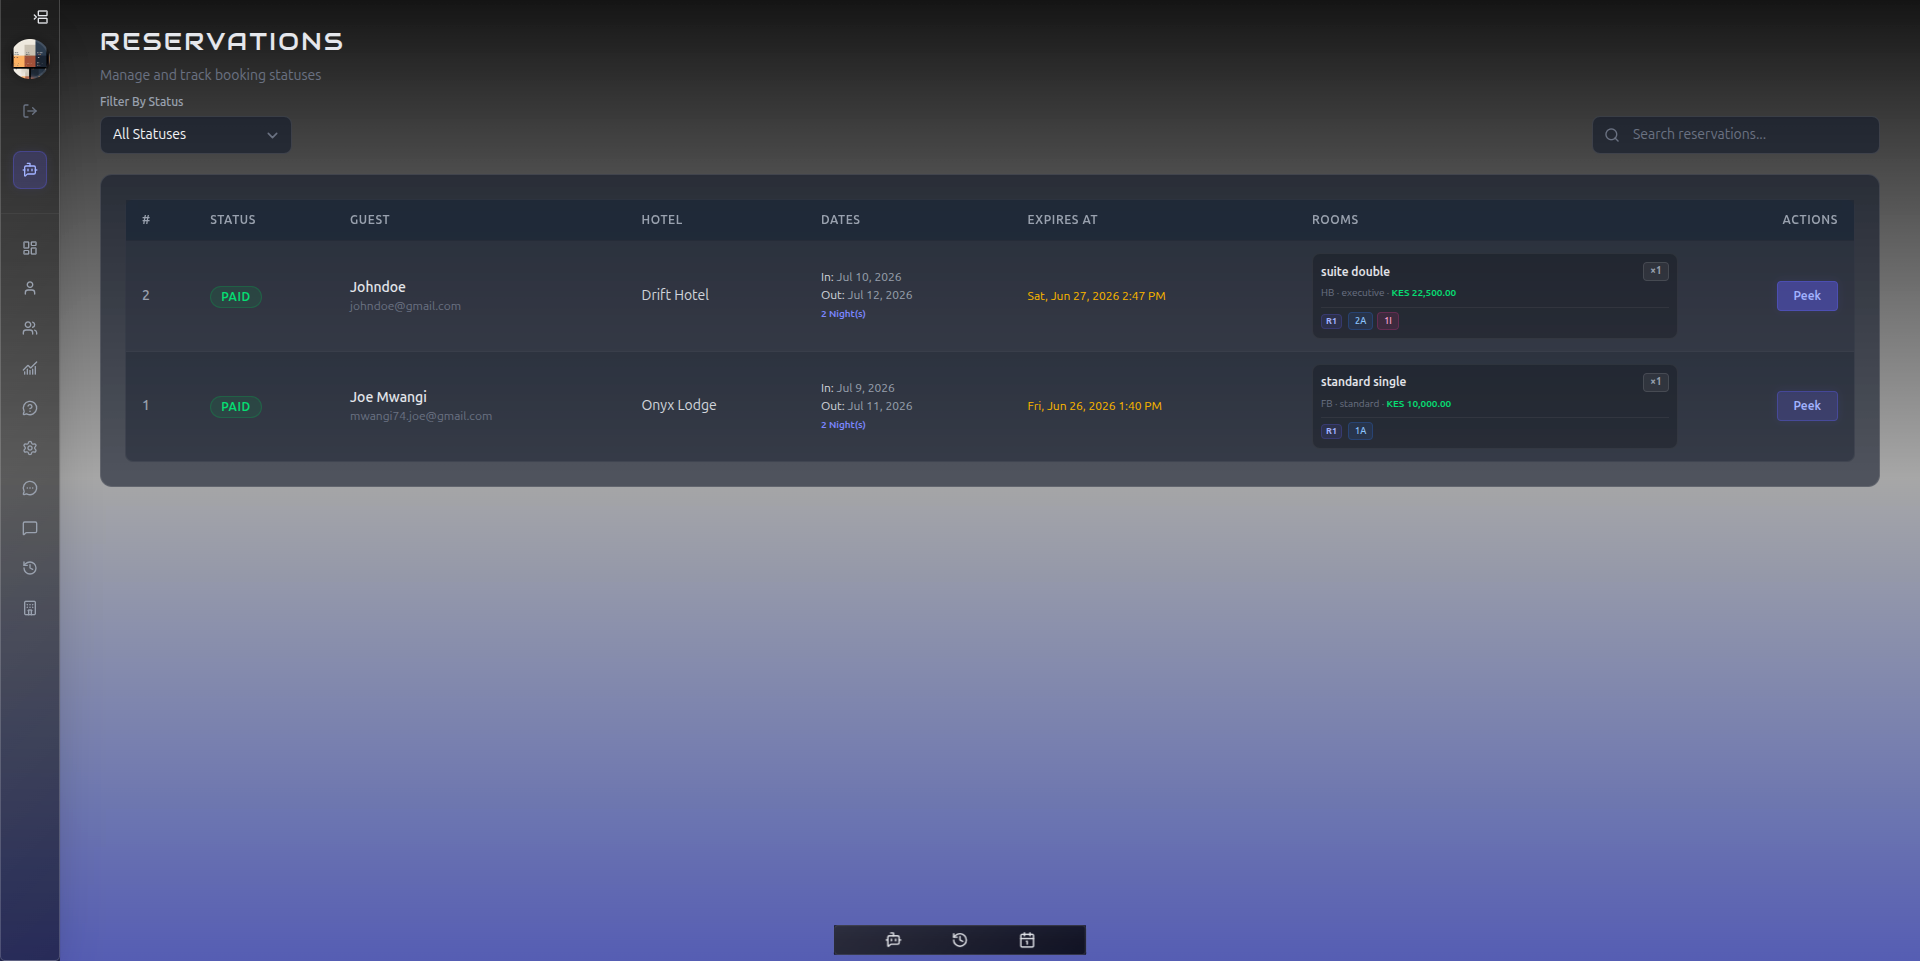The height and width of the screenshot is (961, 1920).
Task: Click the standard single room card title
Action: pos(1363,382)
